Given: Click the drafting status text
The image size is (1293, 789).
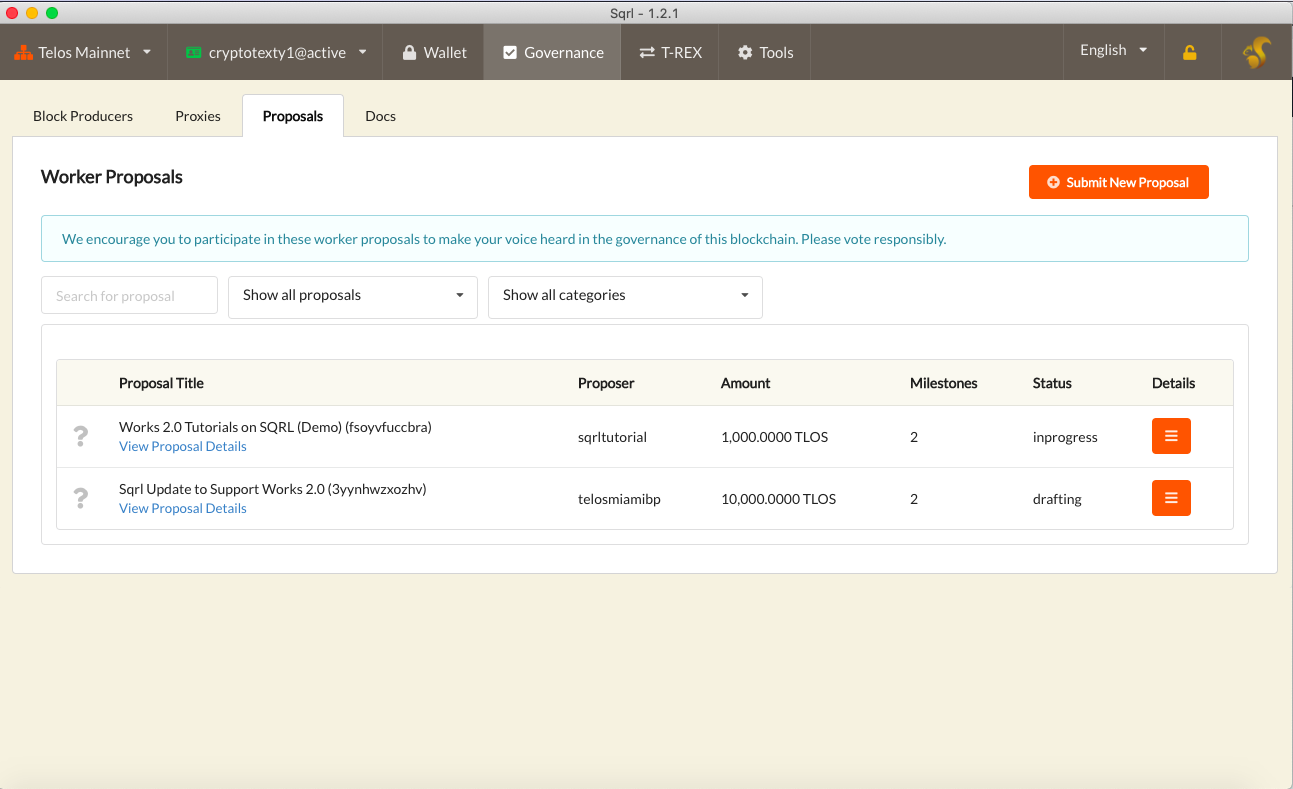Looking at the screenshot, I should (x=1057, y=499).
